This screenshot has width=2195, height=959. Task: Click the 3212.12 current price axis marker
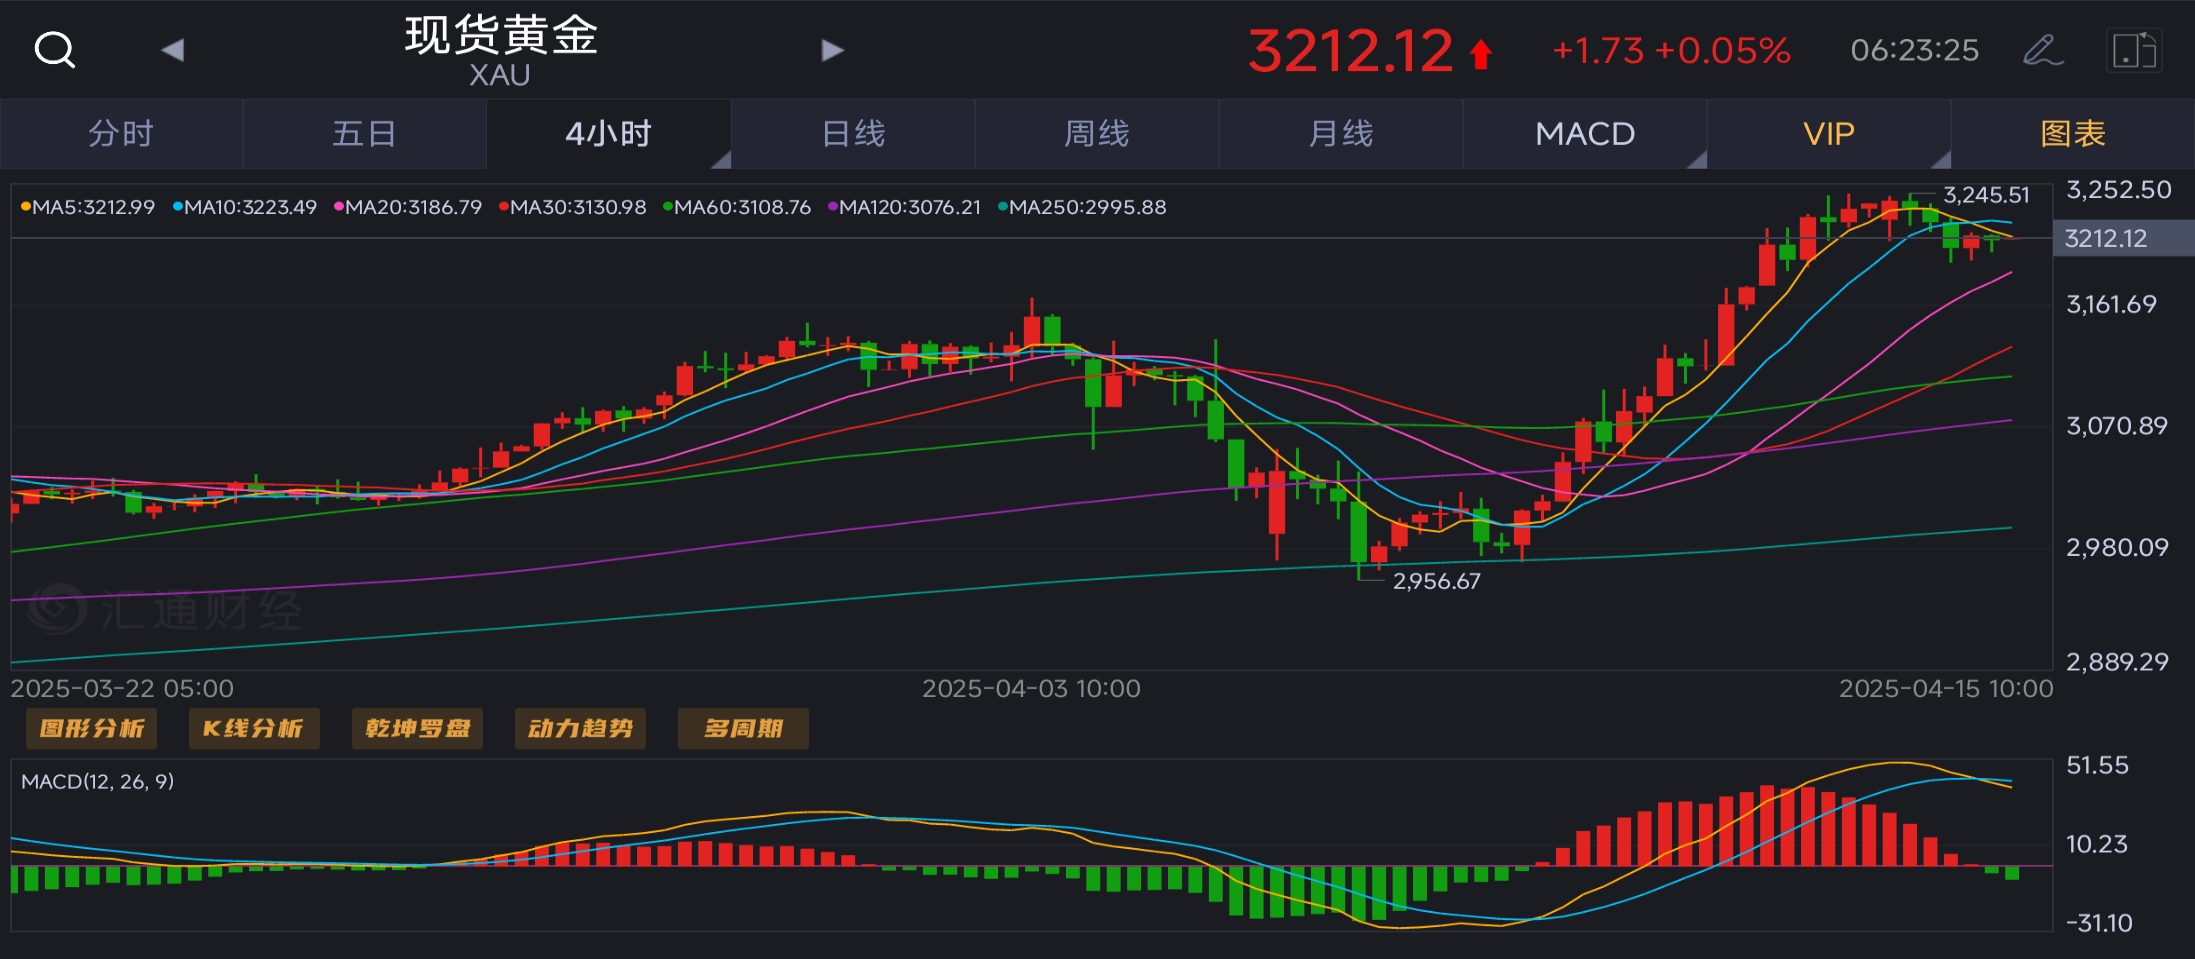click(2106, 239)
